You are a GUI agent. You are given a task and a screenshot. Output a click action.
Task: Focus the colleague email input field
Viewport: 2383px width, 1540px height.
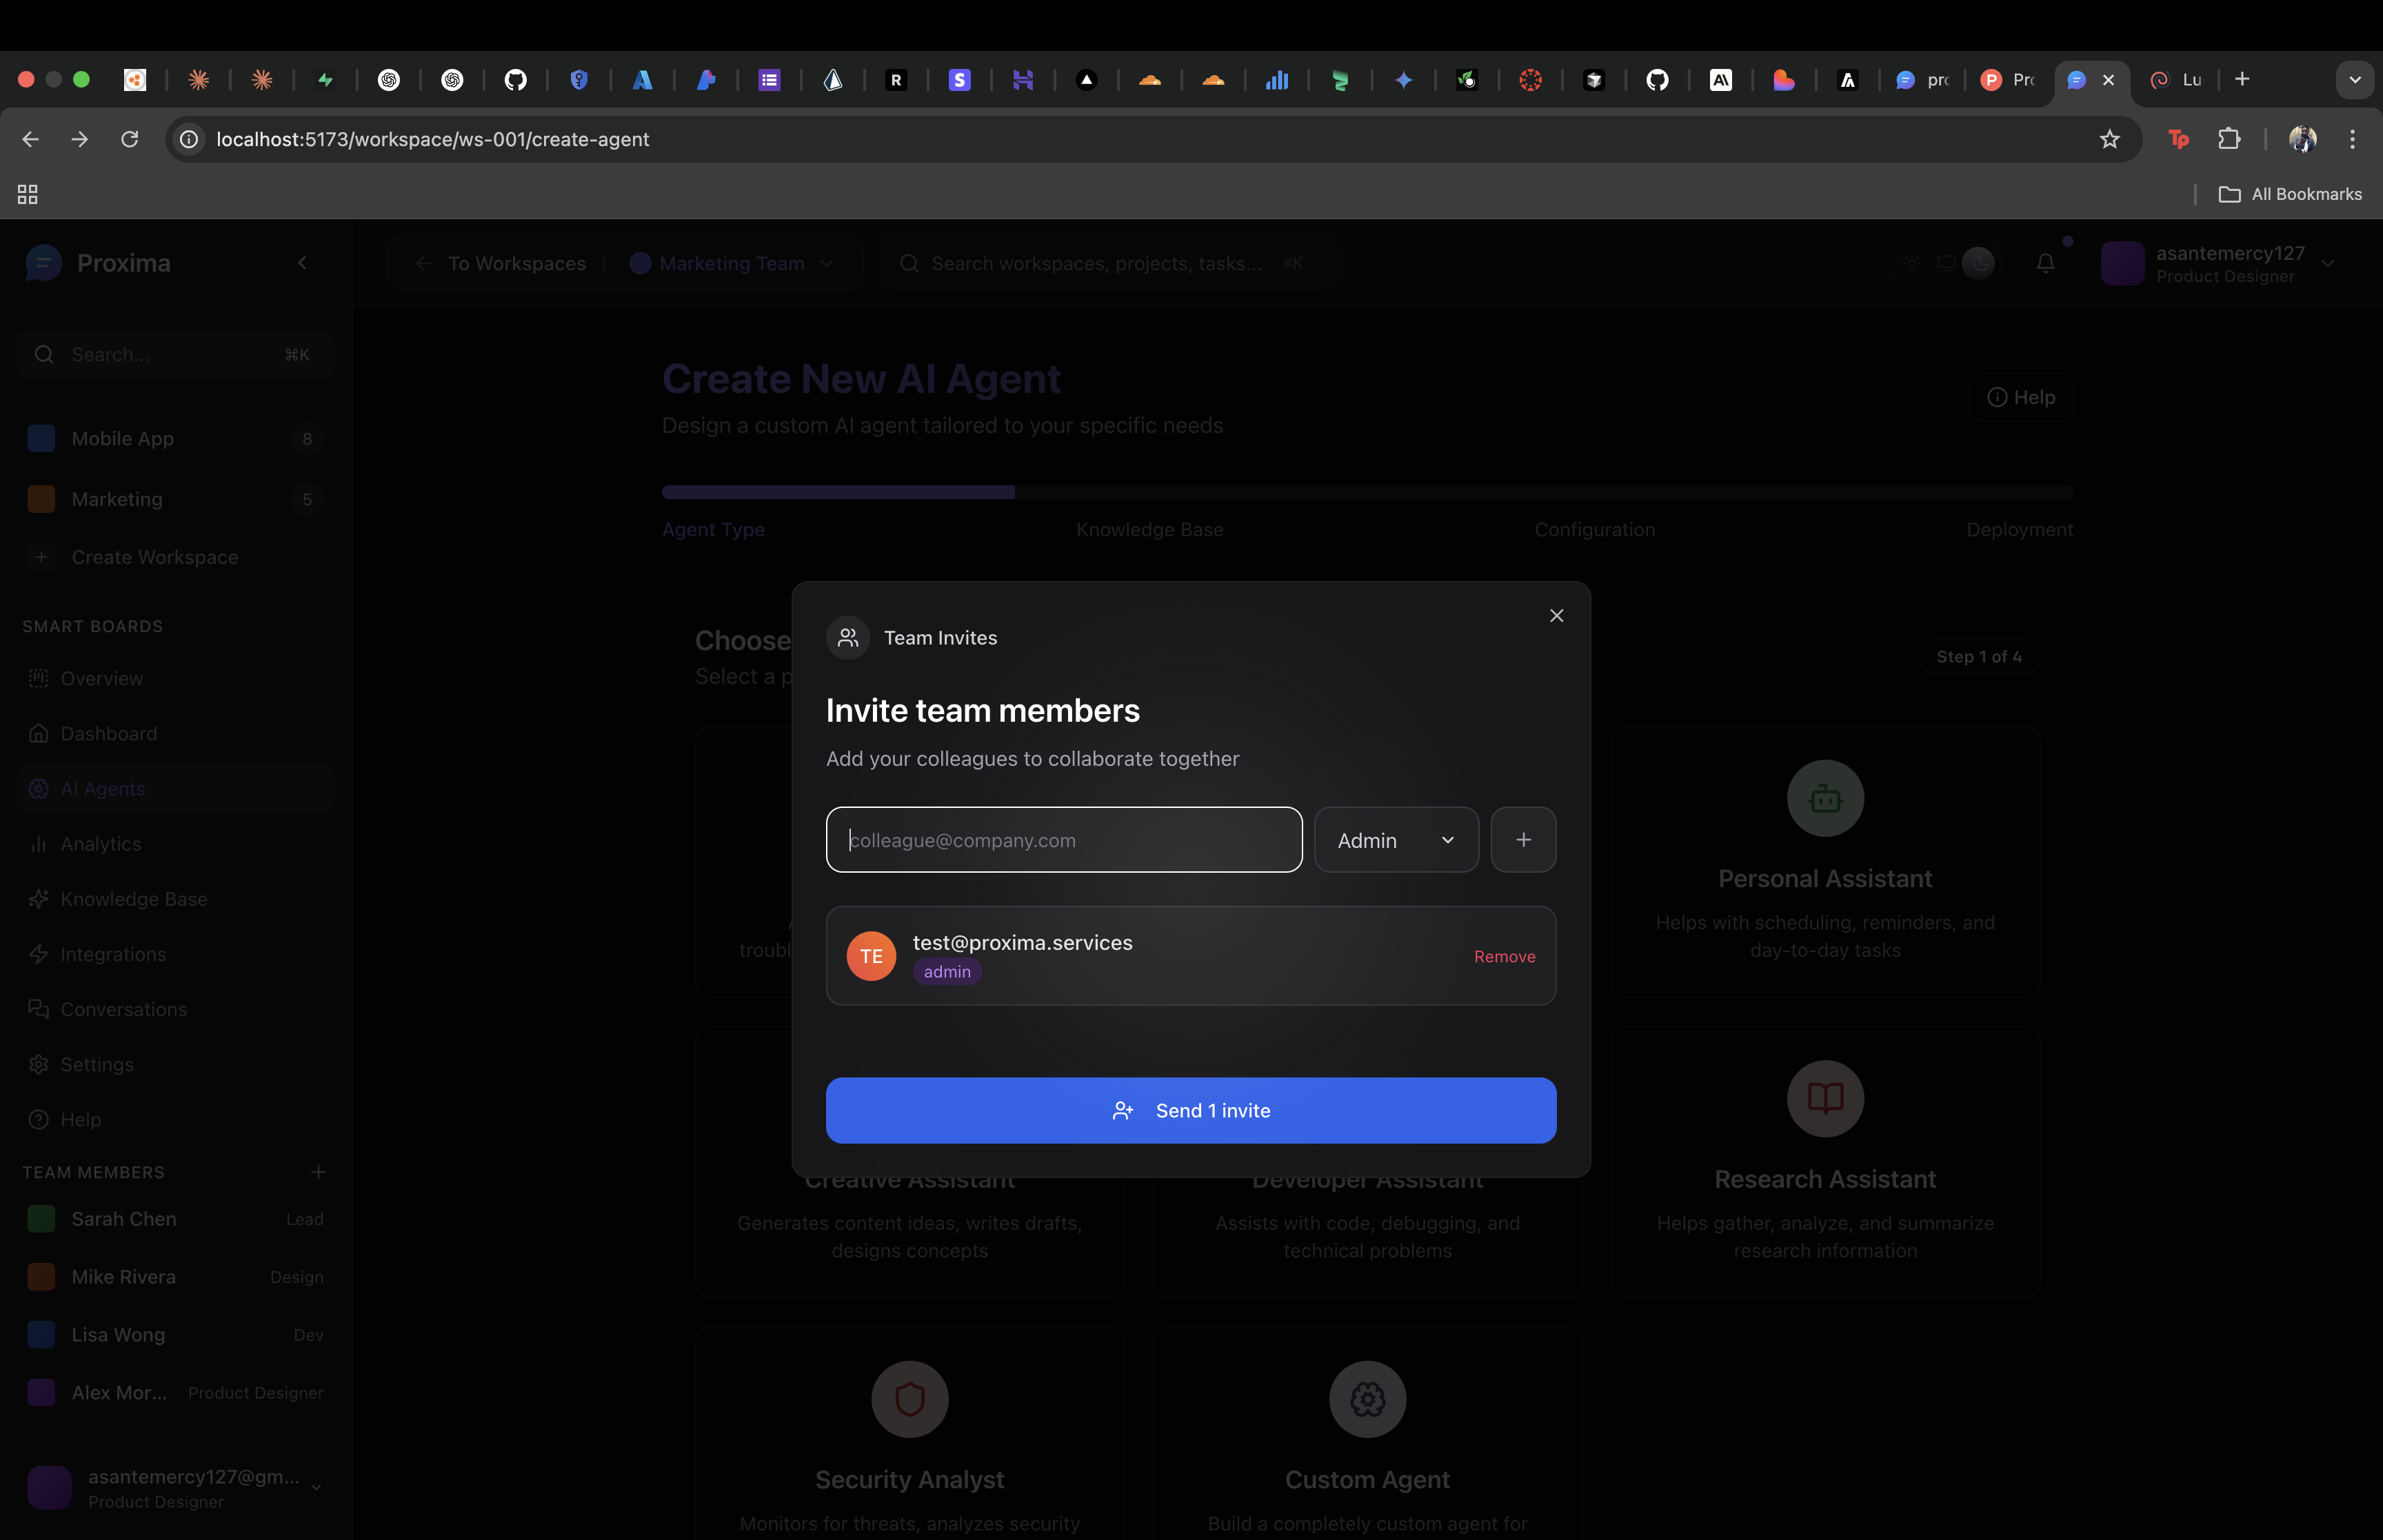(x=1063, y=840)
